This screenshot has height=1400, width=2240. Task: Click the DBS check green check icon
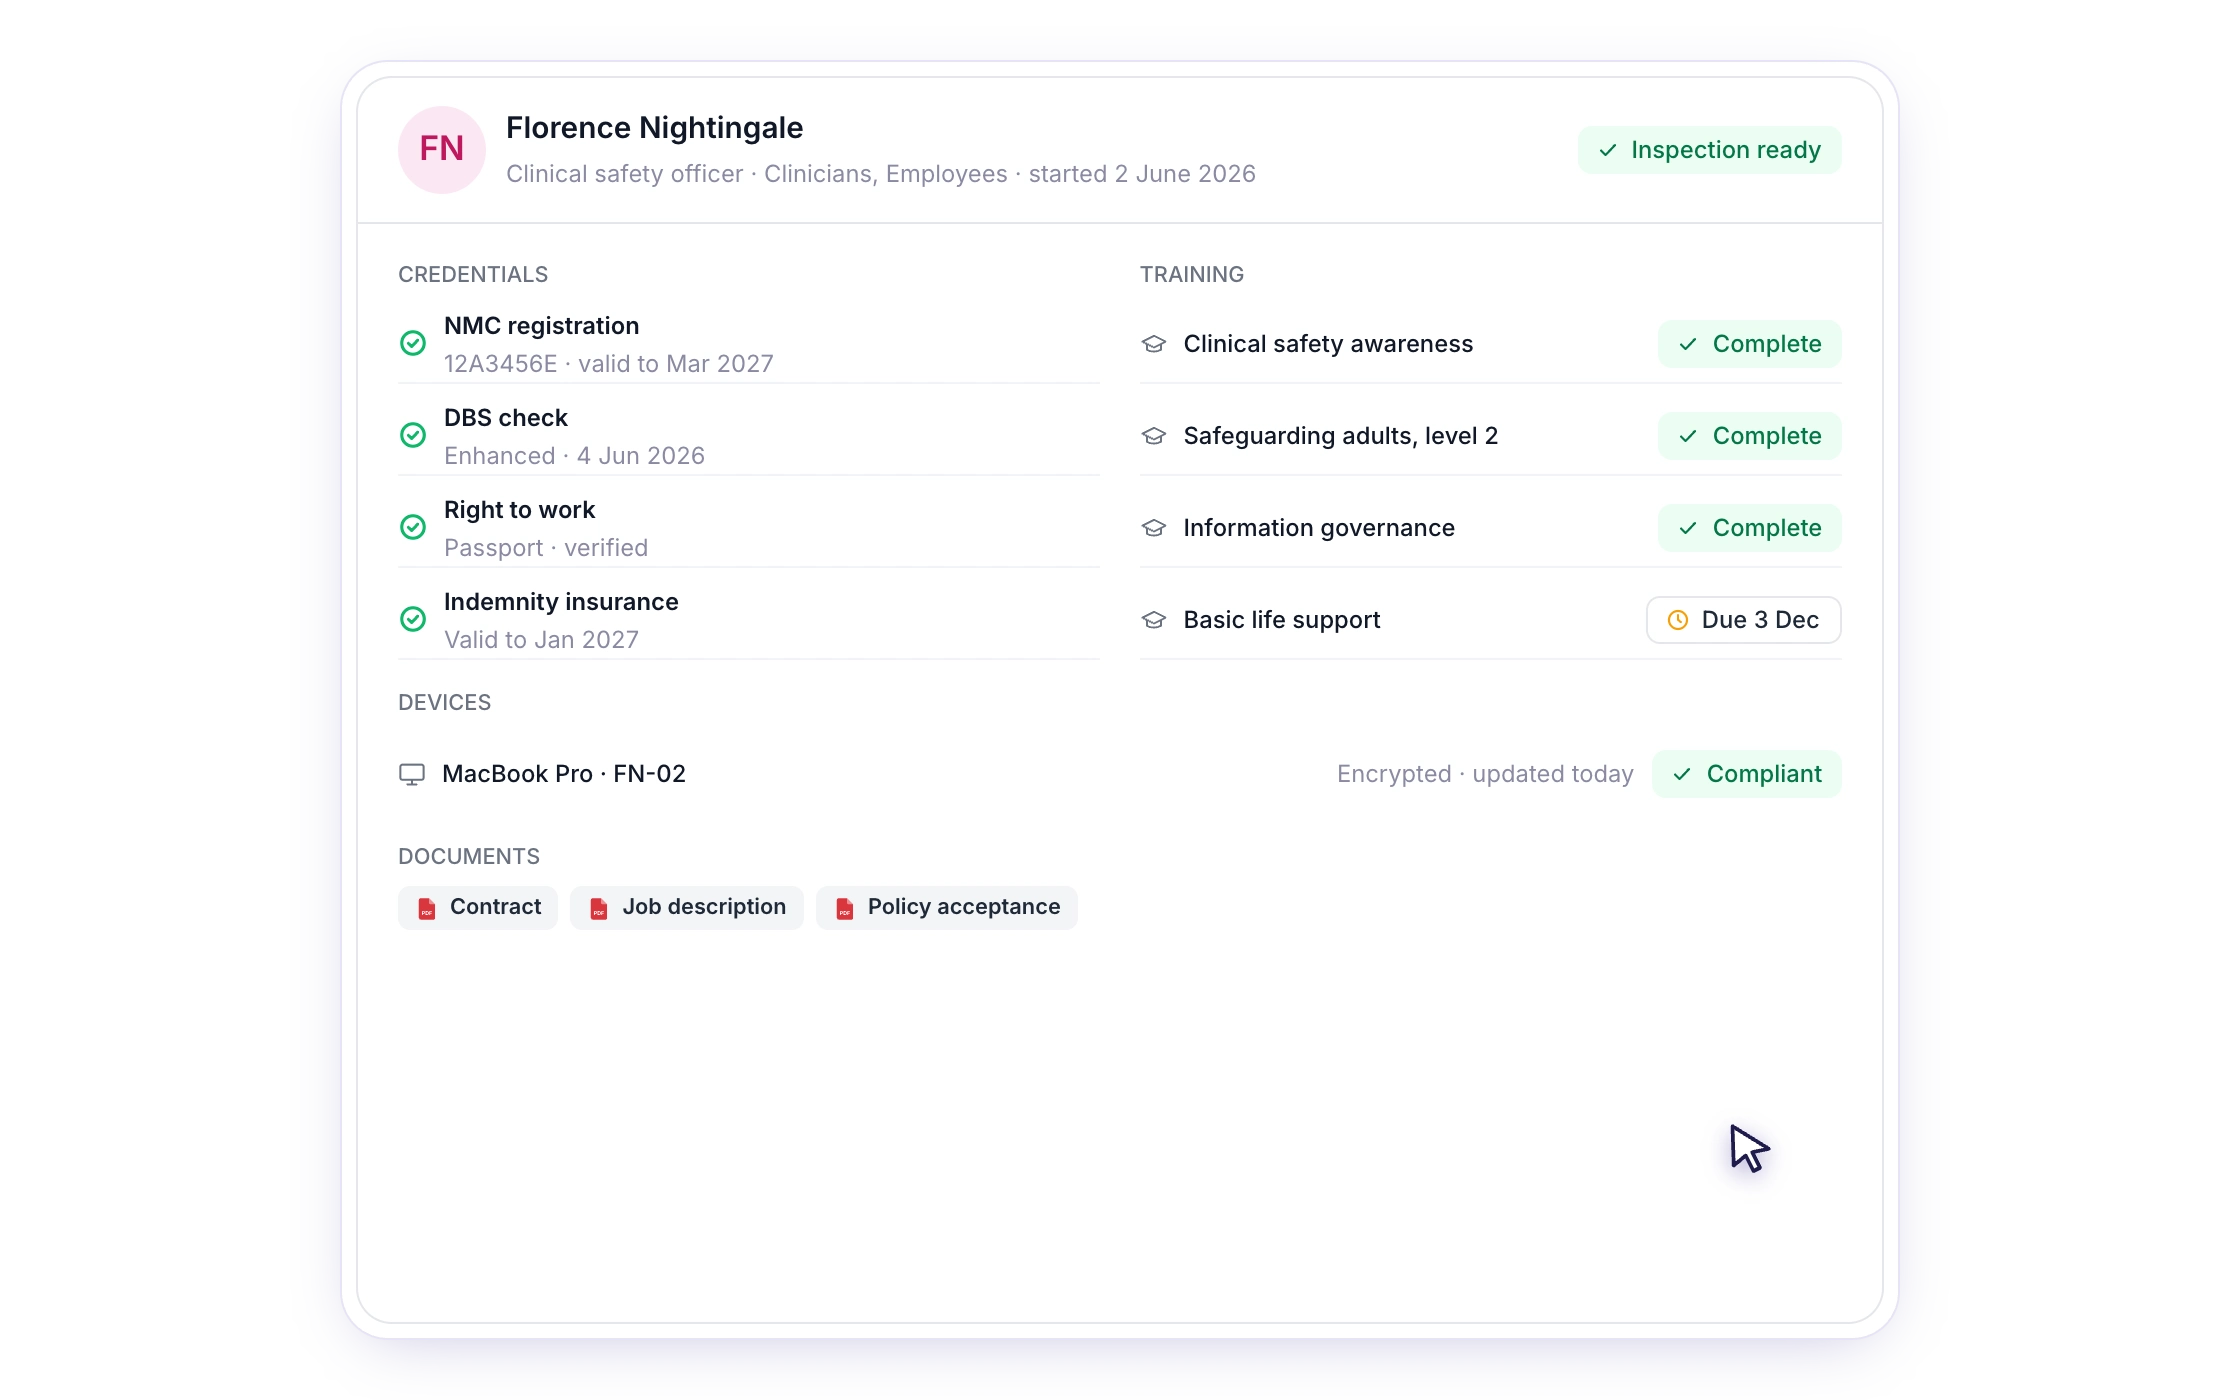413,436
